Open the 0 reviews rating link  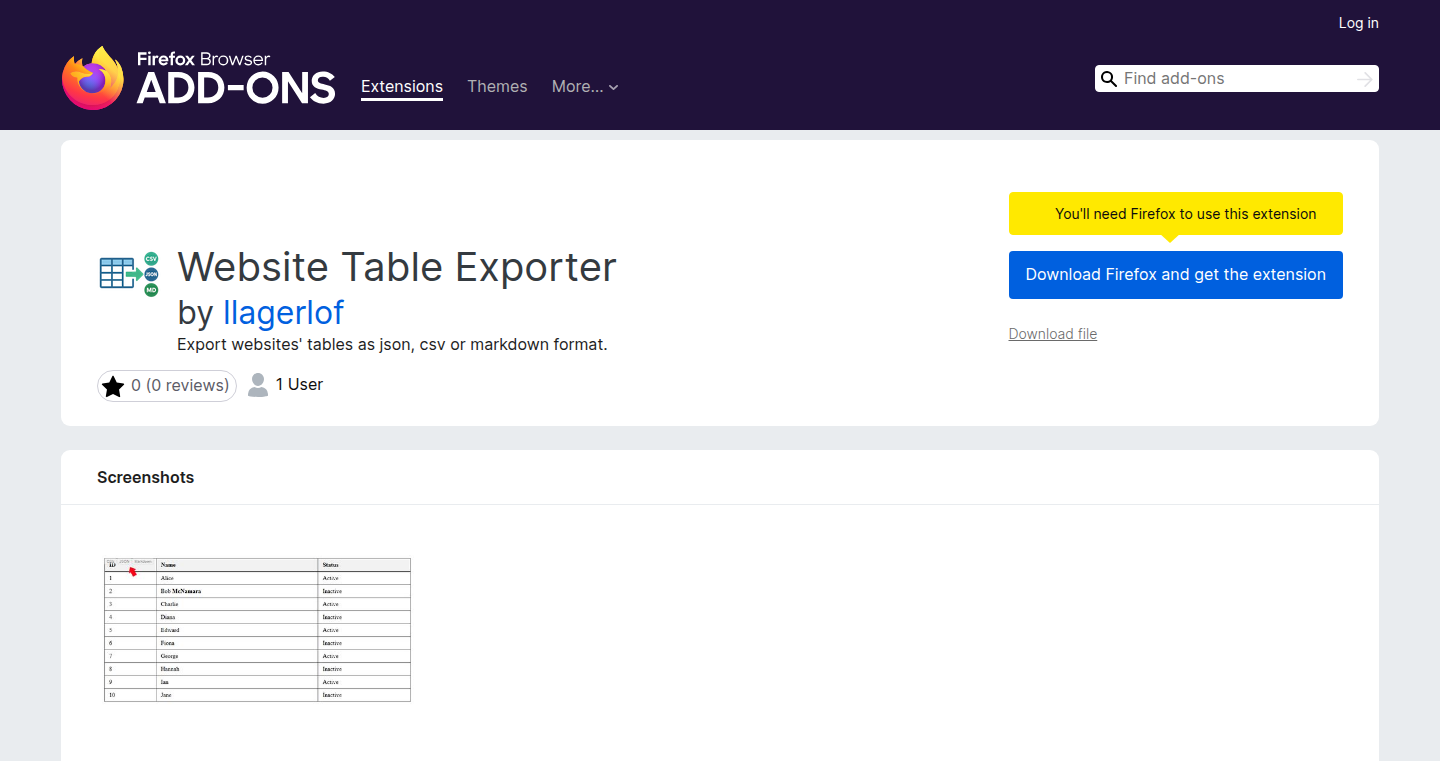pyautogui.click(x=167, y=386)
